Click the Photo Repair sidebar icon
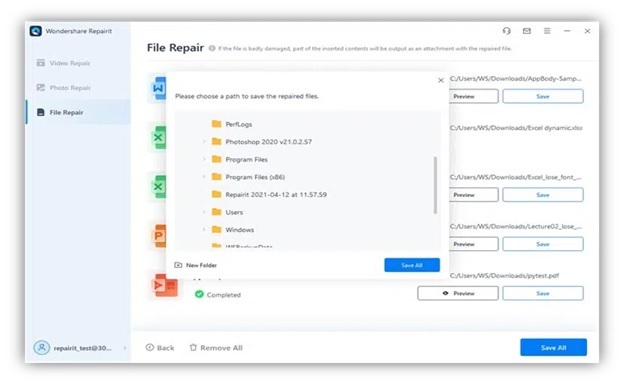Screen dimensions: 624x384 41,88
